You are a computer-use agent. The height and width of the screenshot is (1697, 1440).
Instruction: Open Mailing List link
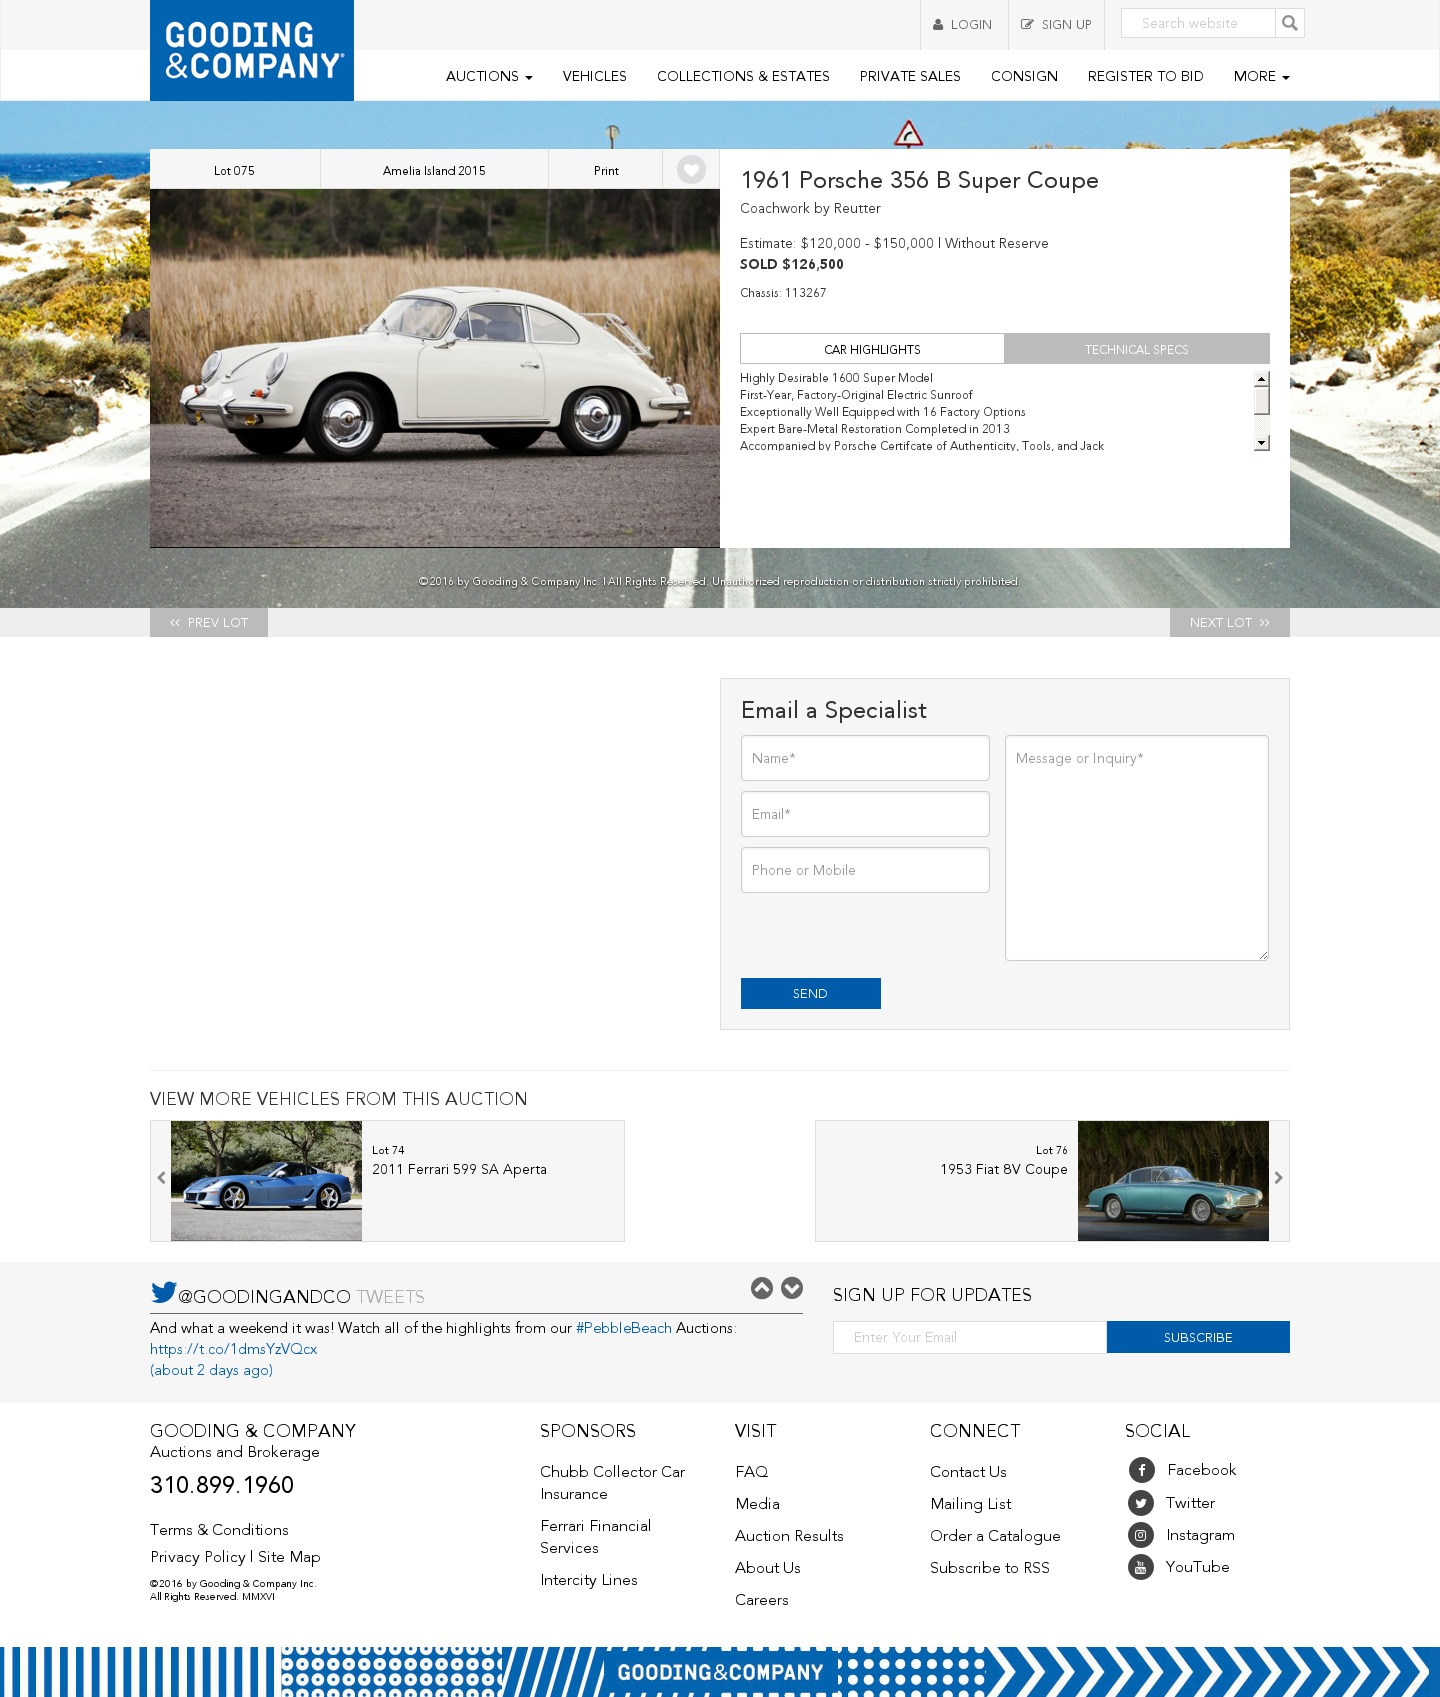(x=971, y=1504)
